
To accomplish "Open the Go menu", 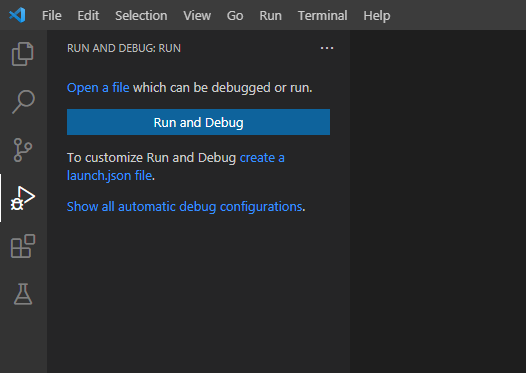I will pos(235,15).
